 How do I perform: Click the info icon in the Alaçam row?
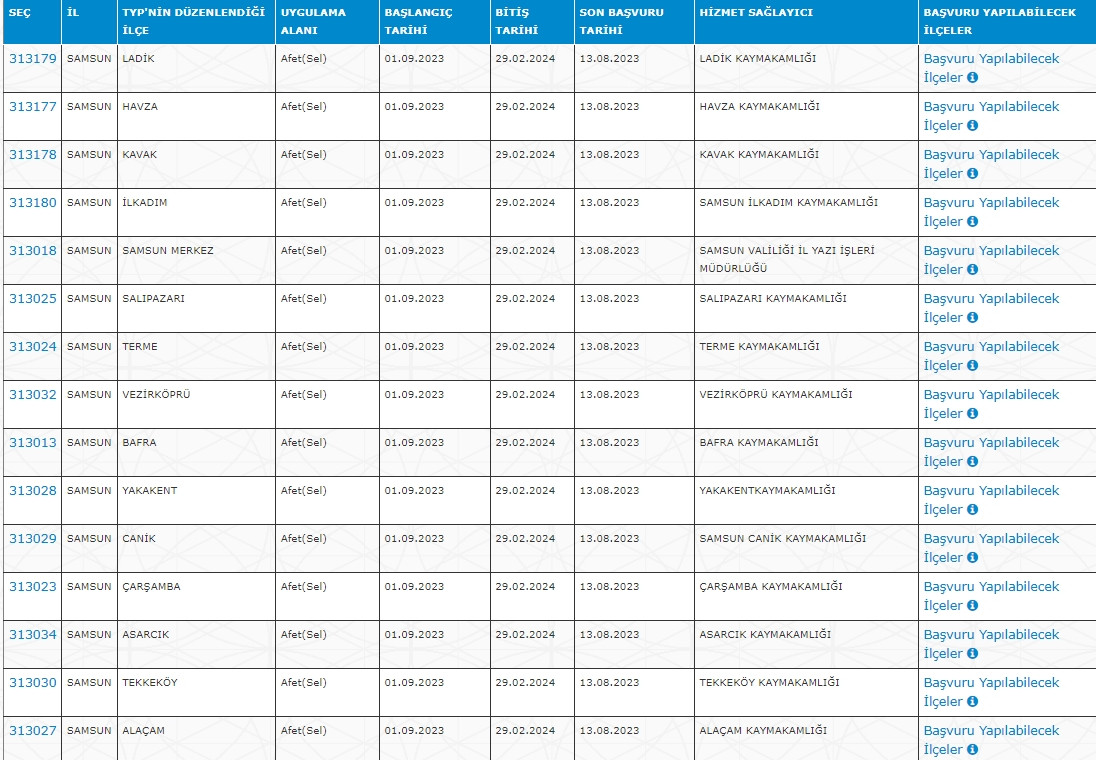972,750
